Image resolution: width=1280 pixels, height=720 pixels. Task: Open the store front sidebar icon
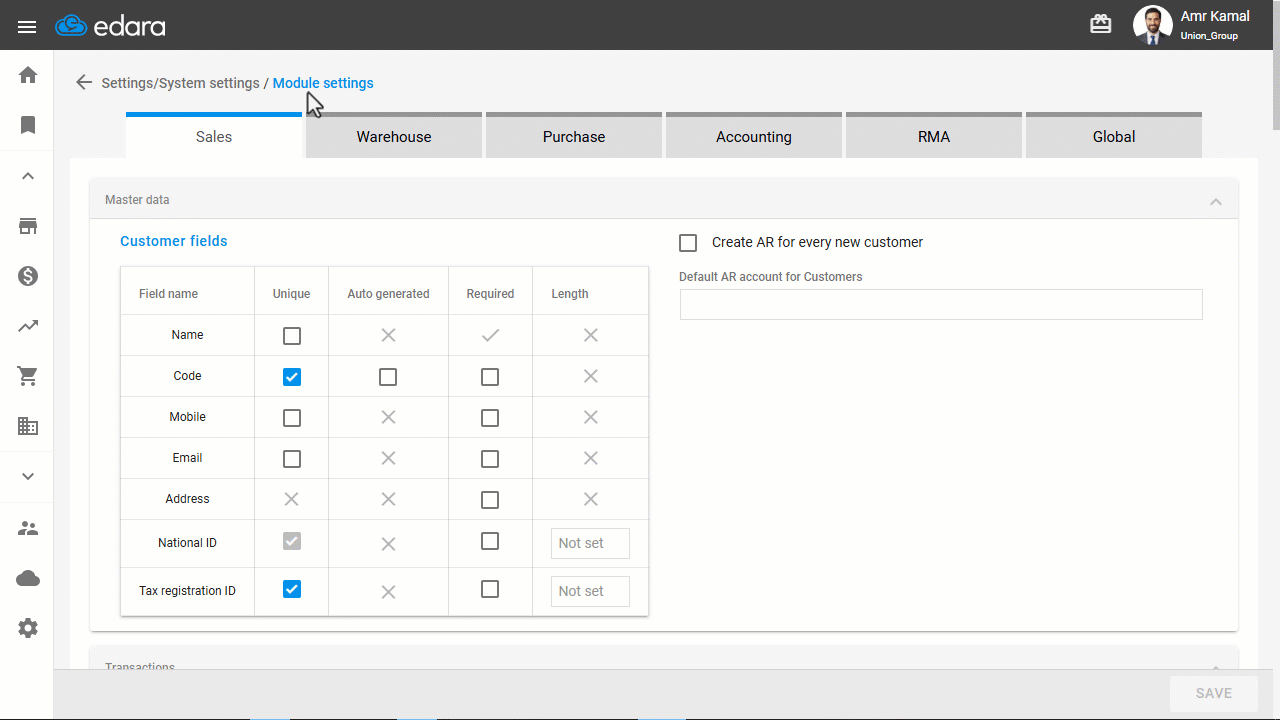pos(28,226)
